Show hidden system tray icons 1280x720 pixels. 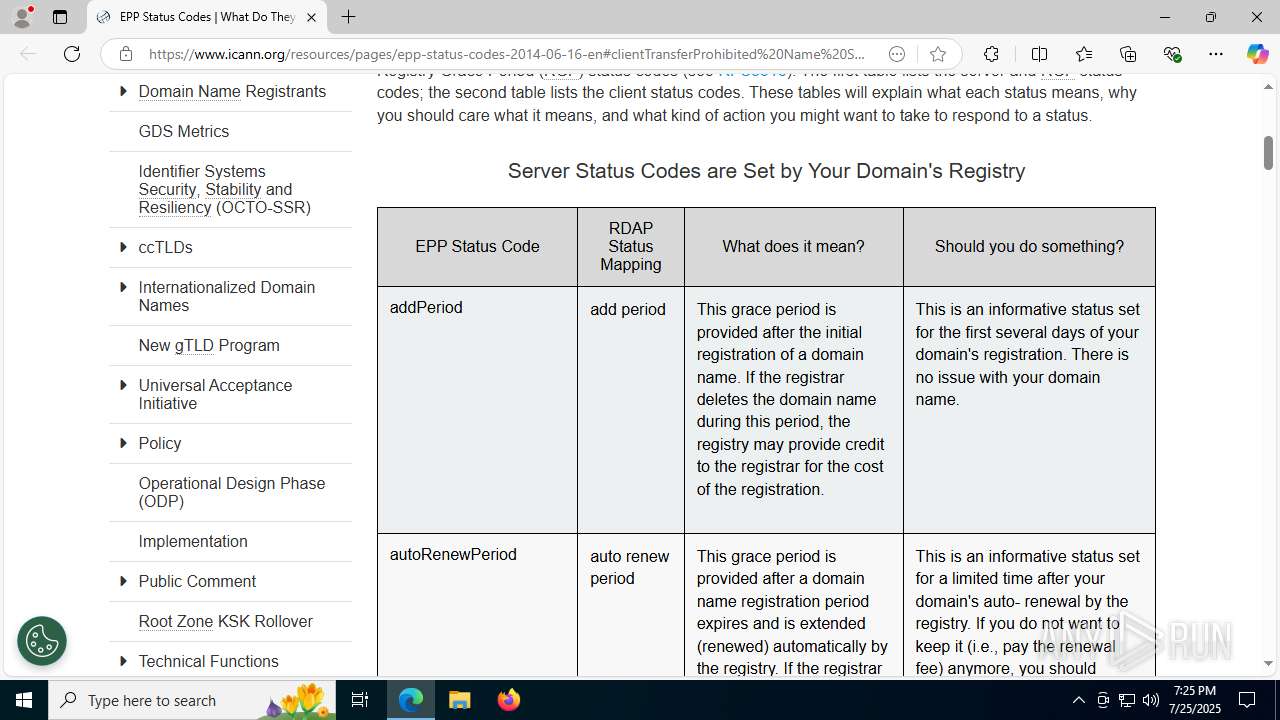pyautogui.click(x=1078, y=700)
